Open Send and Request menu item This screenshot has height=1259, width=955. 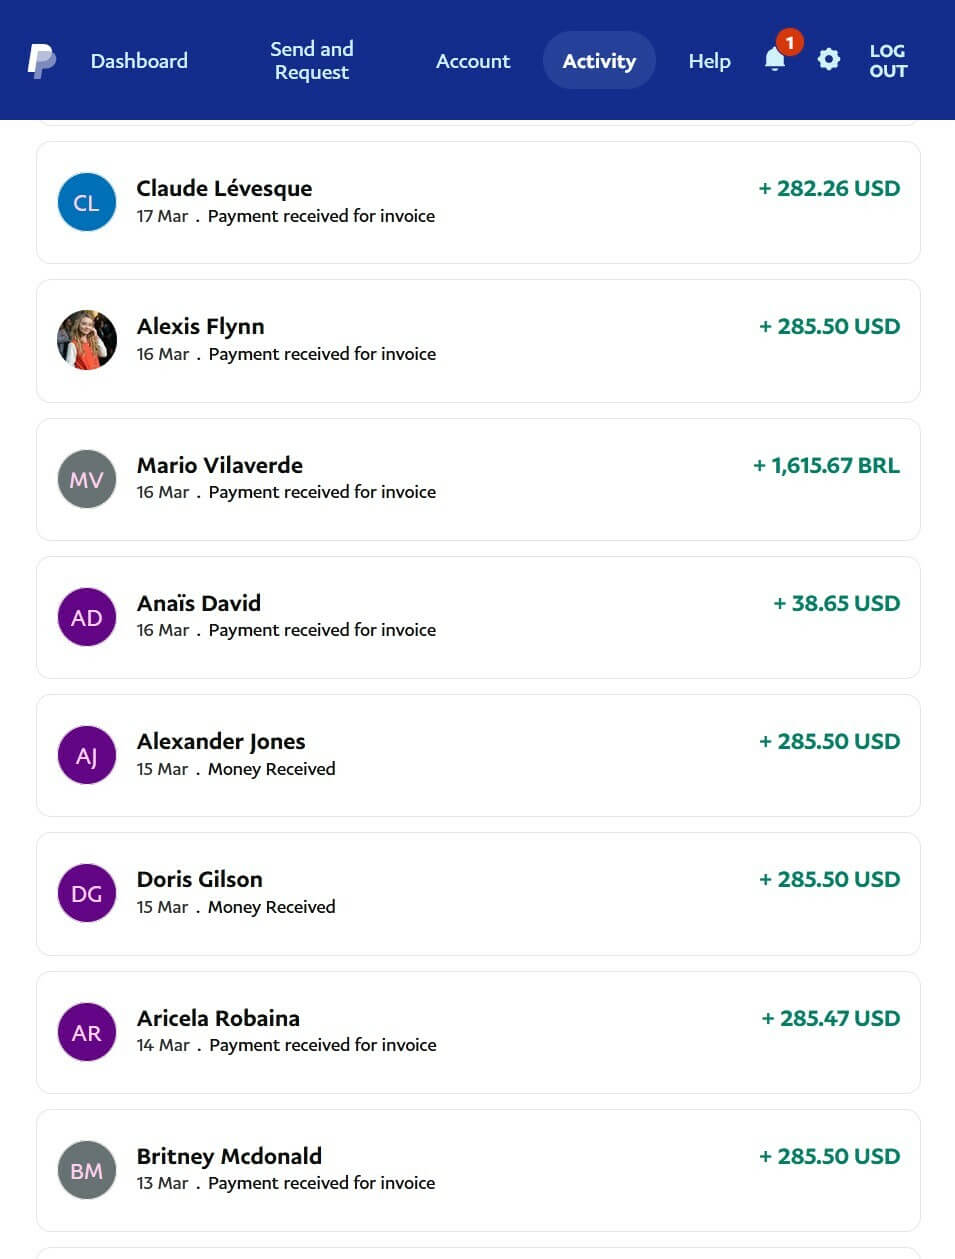312,61
